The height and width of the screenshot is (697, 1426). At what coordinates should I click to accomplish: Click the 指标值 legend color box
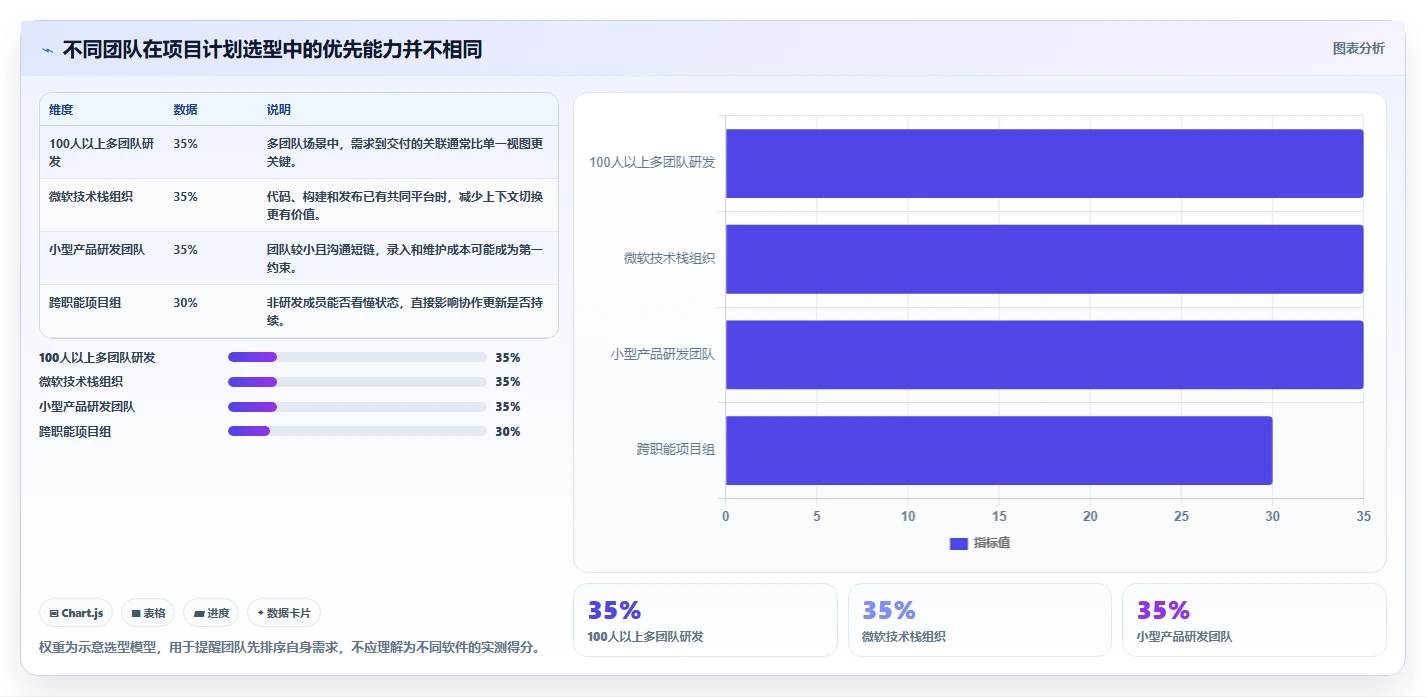click(x=959, y=543)
